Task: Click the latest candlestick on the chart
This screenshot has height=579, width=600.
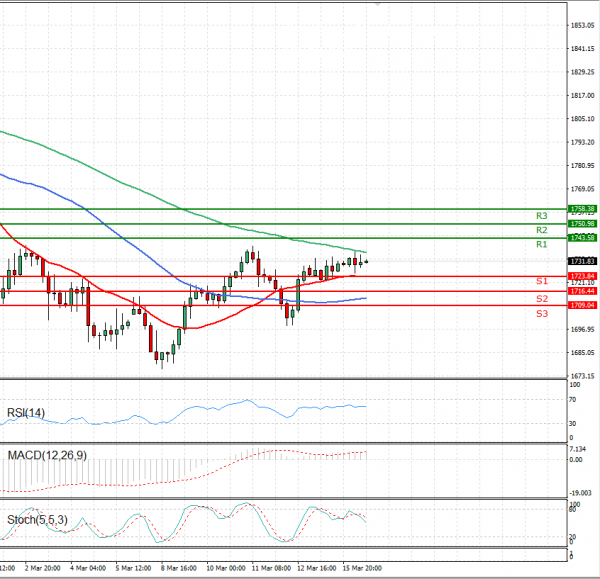Action: [x=366, y=262]
